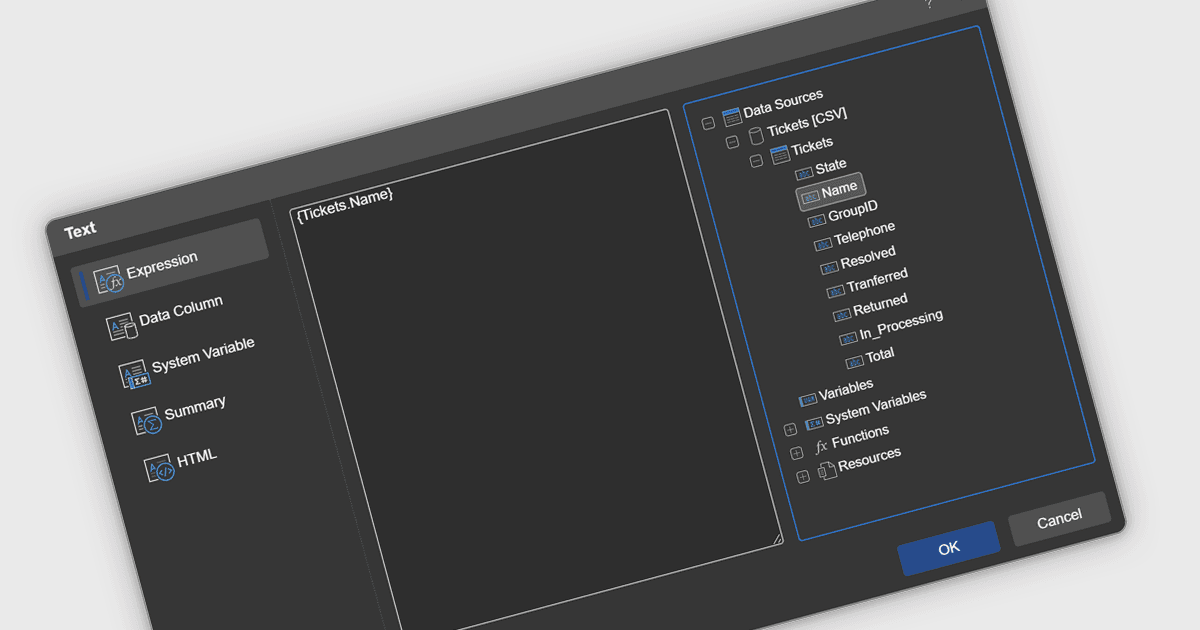The width and height of the screenshot is (1200, 630).
Task: Select the Total field
Action: pos(880,355)
